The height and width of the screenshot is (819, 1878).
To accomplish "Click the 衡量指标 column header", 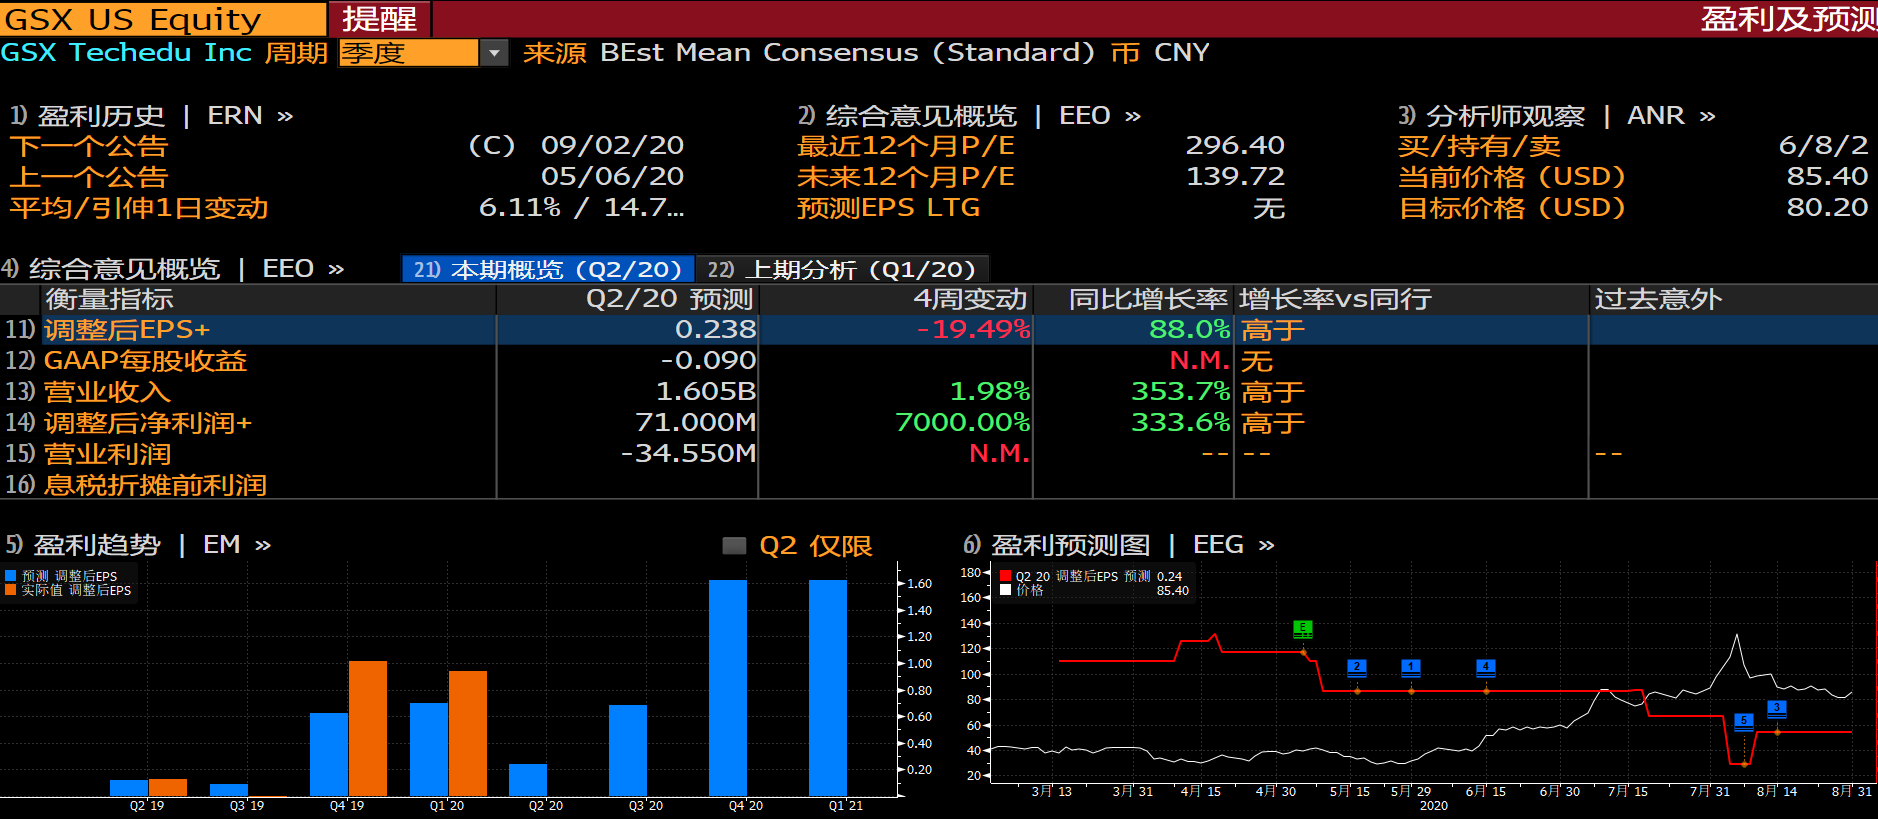I will (268, 299).
